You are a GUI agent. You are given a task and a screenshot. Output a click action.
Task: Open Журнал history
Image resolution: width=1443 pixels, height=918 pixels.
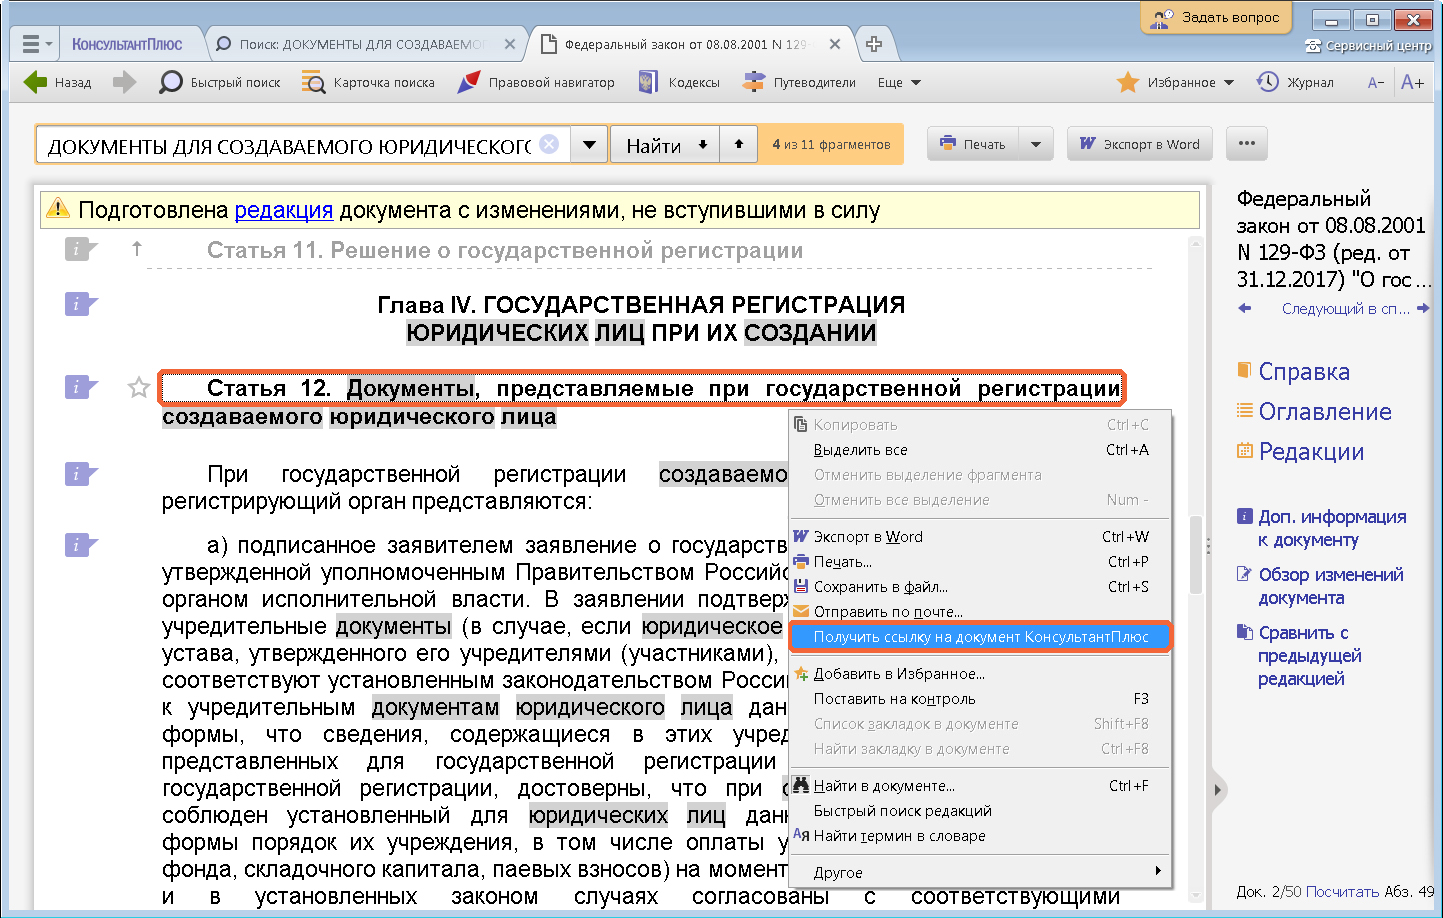coord(1295,82)
